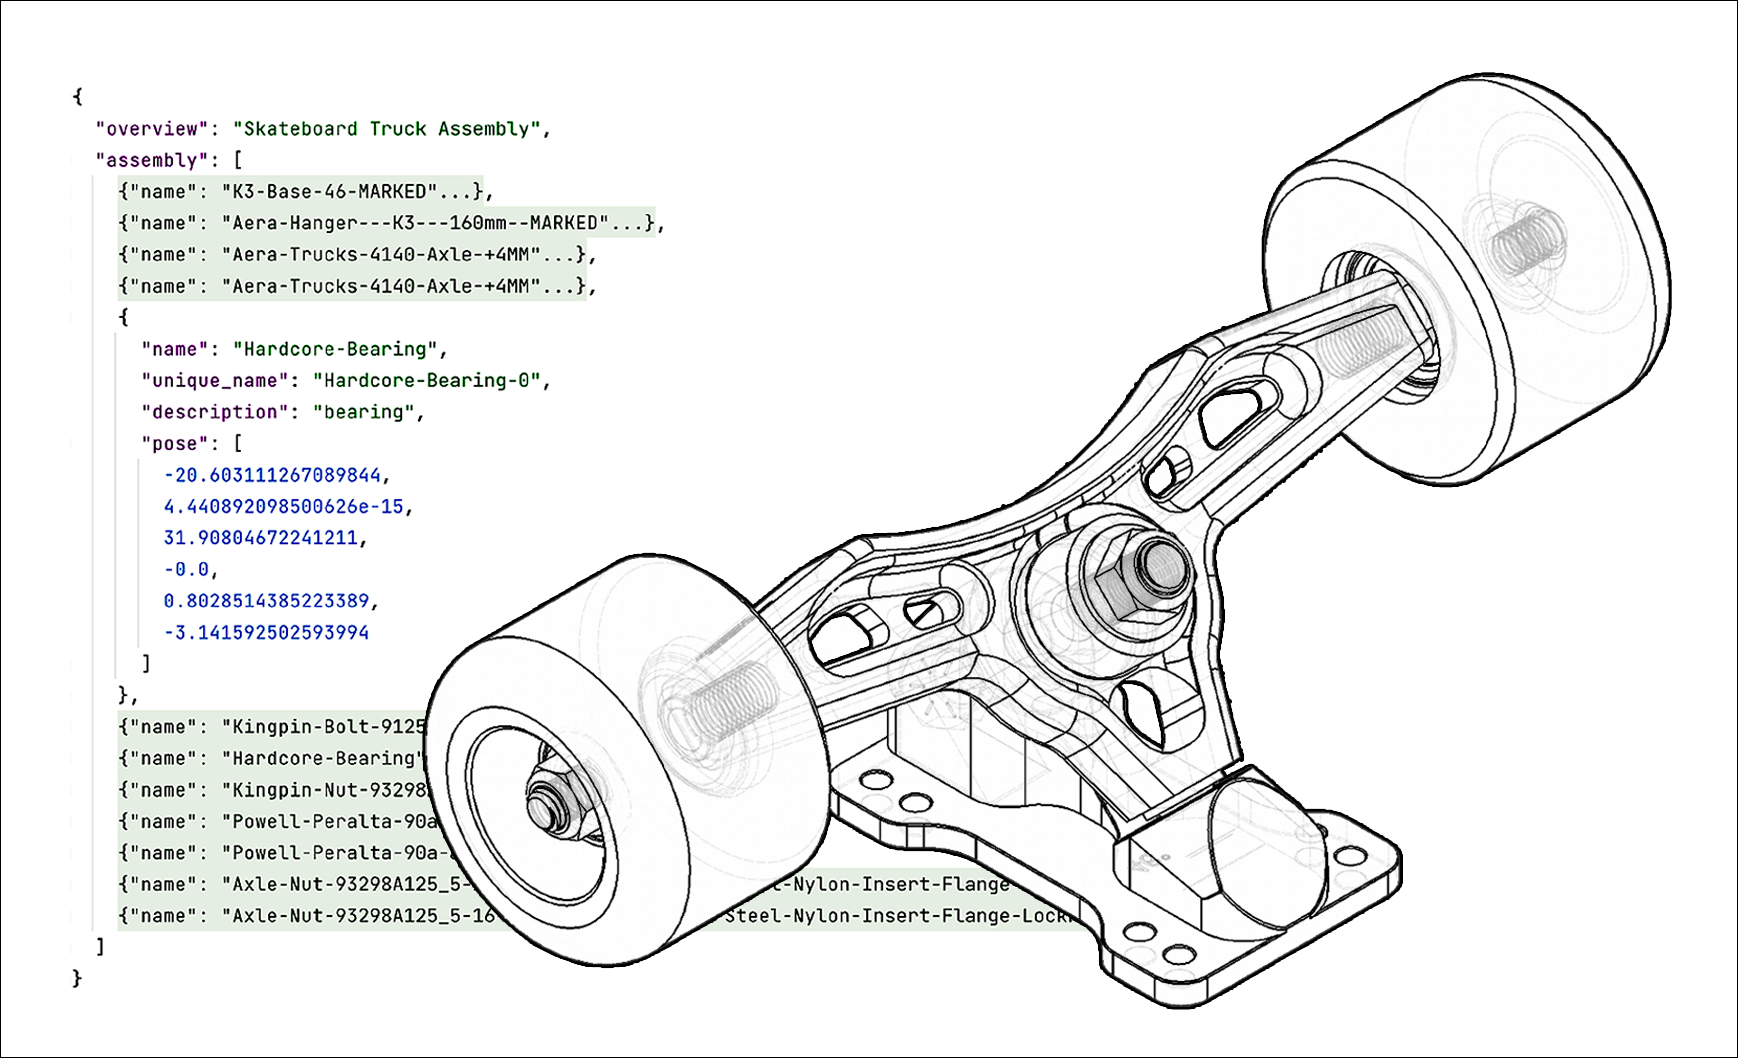Click the pose value -3.141592502593994

point(266,633)
